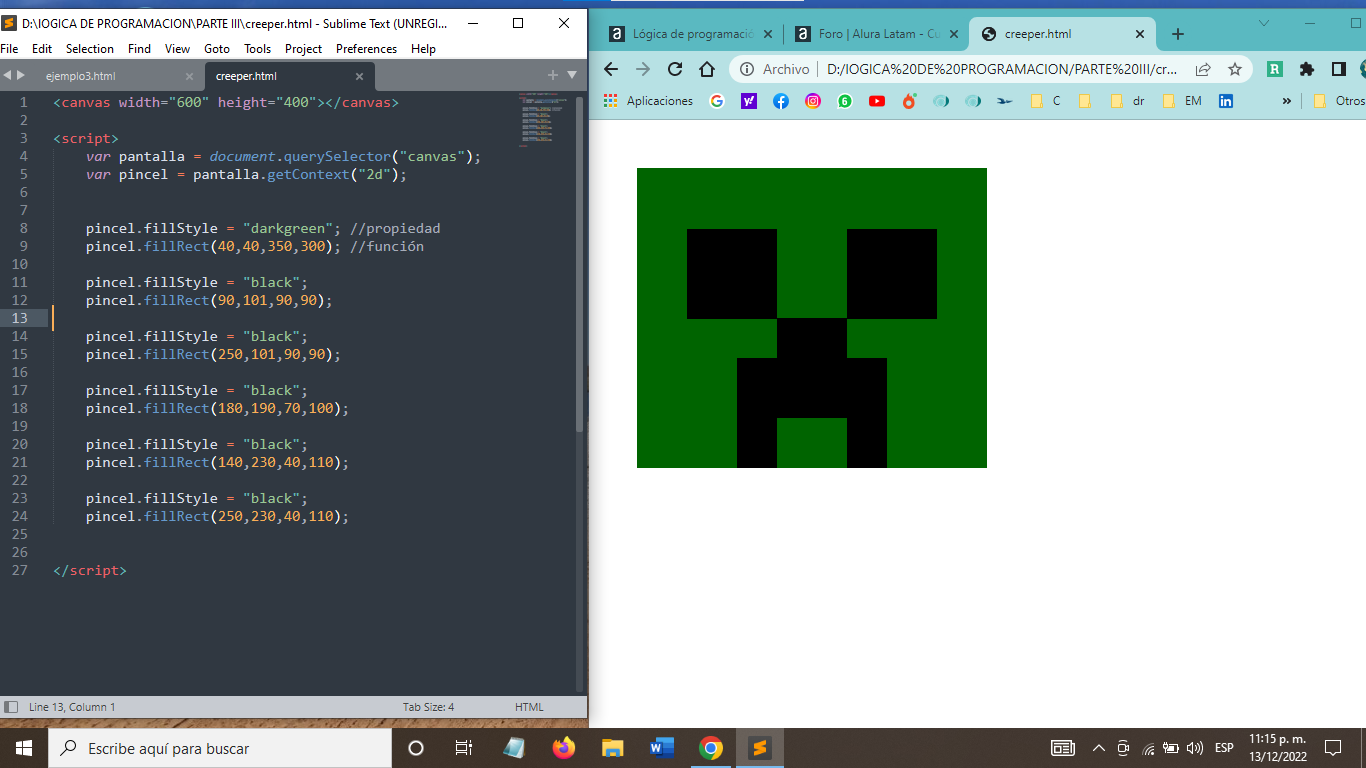Viewport: 1366px width, 768px height.
Task: Open Yahoo bookmark
Action: [749, 101]
